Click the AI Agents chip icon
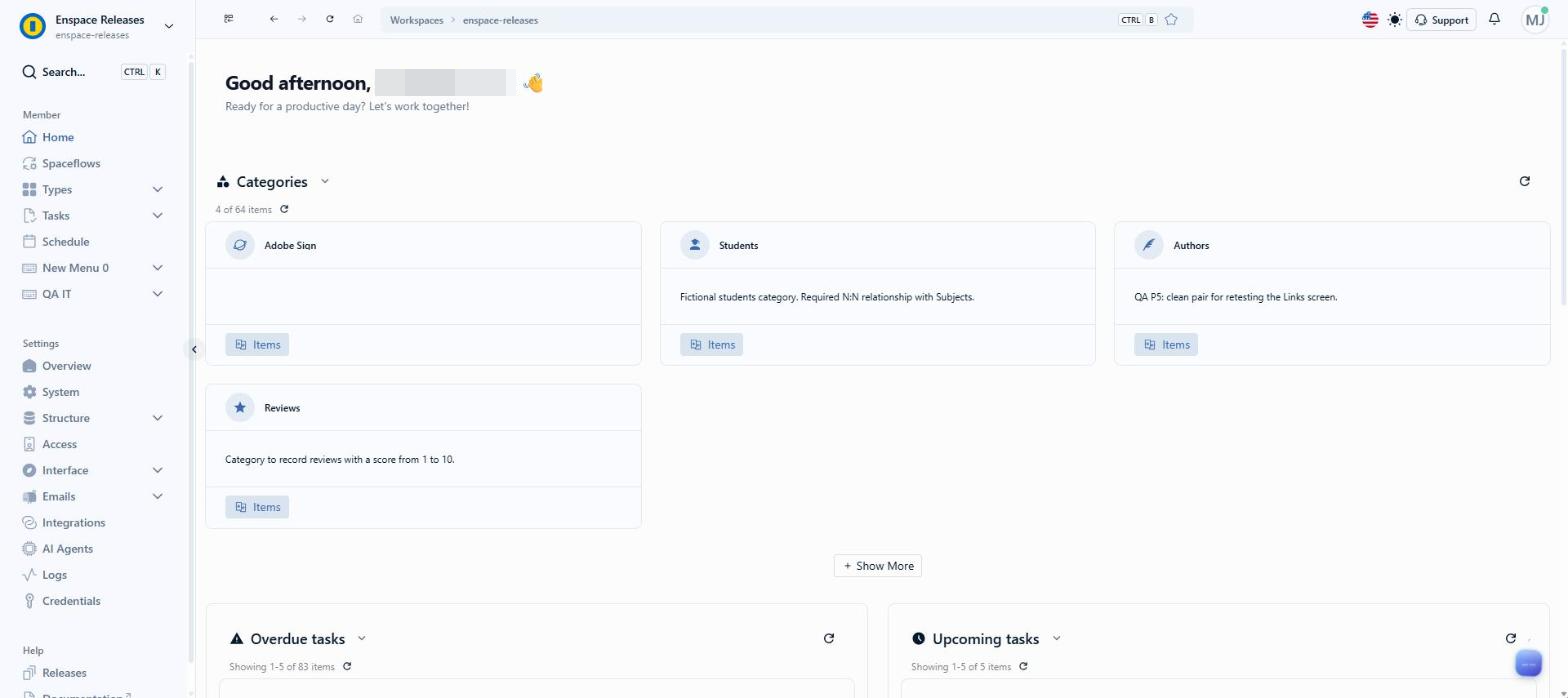1568x698 pixels. point(30,548)
